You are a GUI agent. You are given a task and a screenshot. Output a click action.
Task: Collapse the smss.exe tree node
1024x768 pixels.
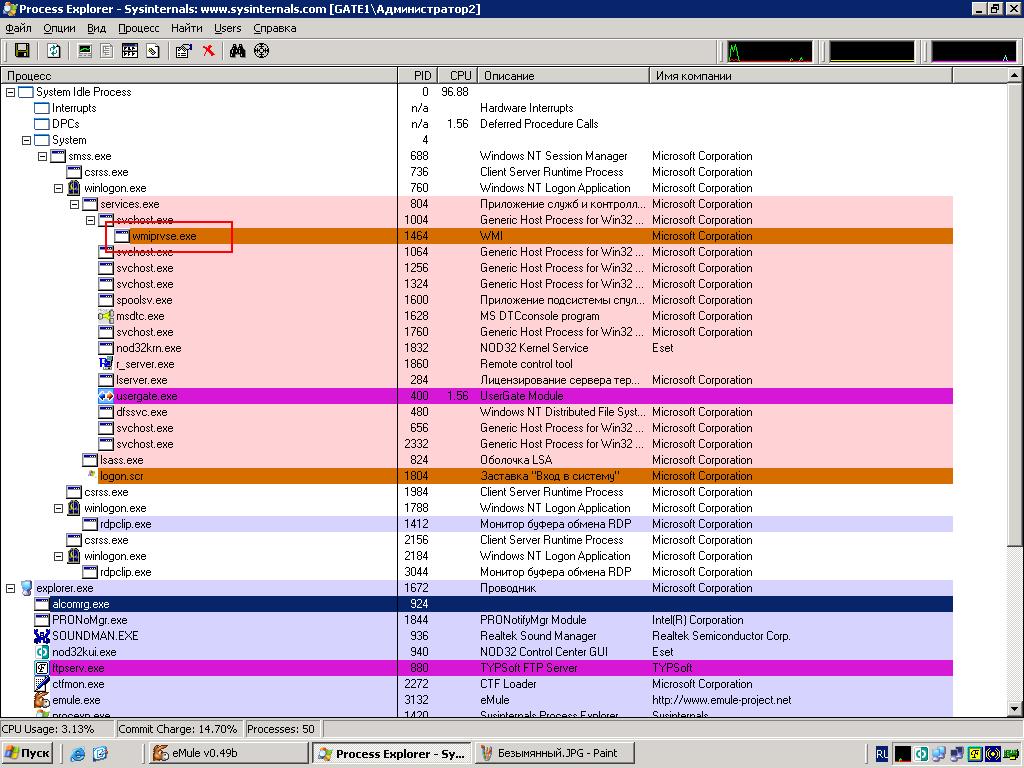click(x=42, y=157)
